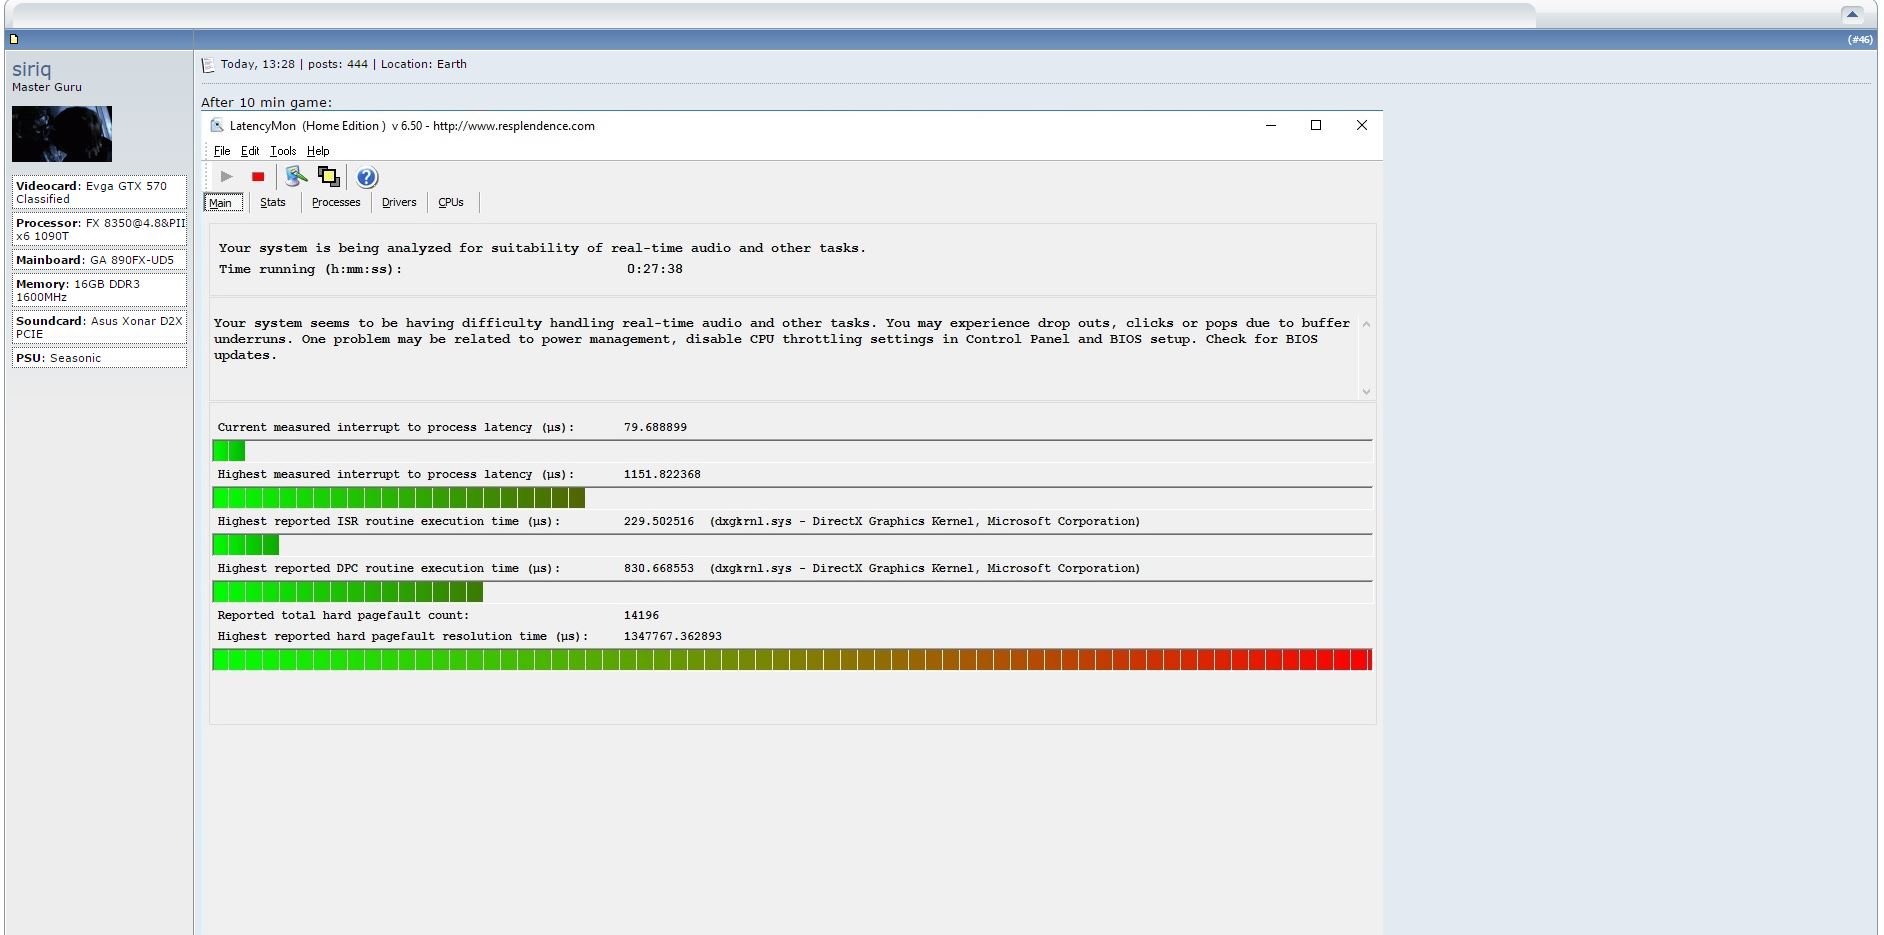
Task: Switch to the Drivers tab
Action: (399, 202)
